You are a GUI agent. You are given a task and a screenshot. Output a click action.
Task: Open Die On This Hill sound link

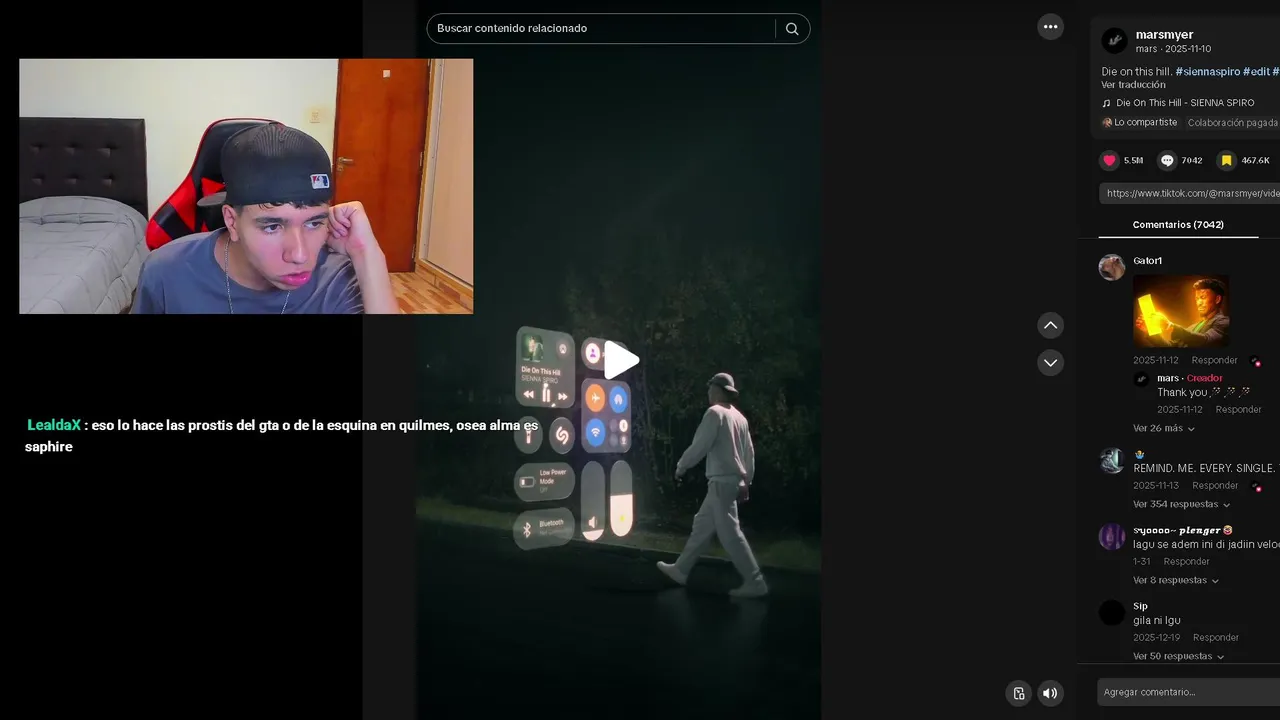click(1185, 103)
